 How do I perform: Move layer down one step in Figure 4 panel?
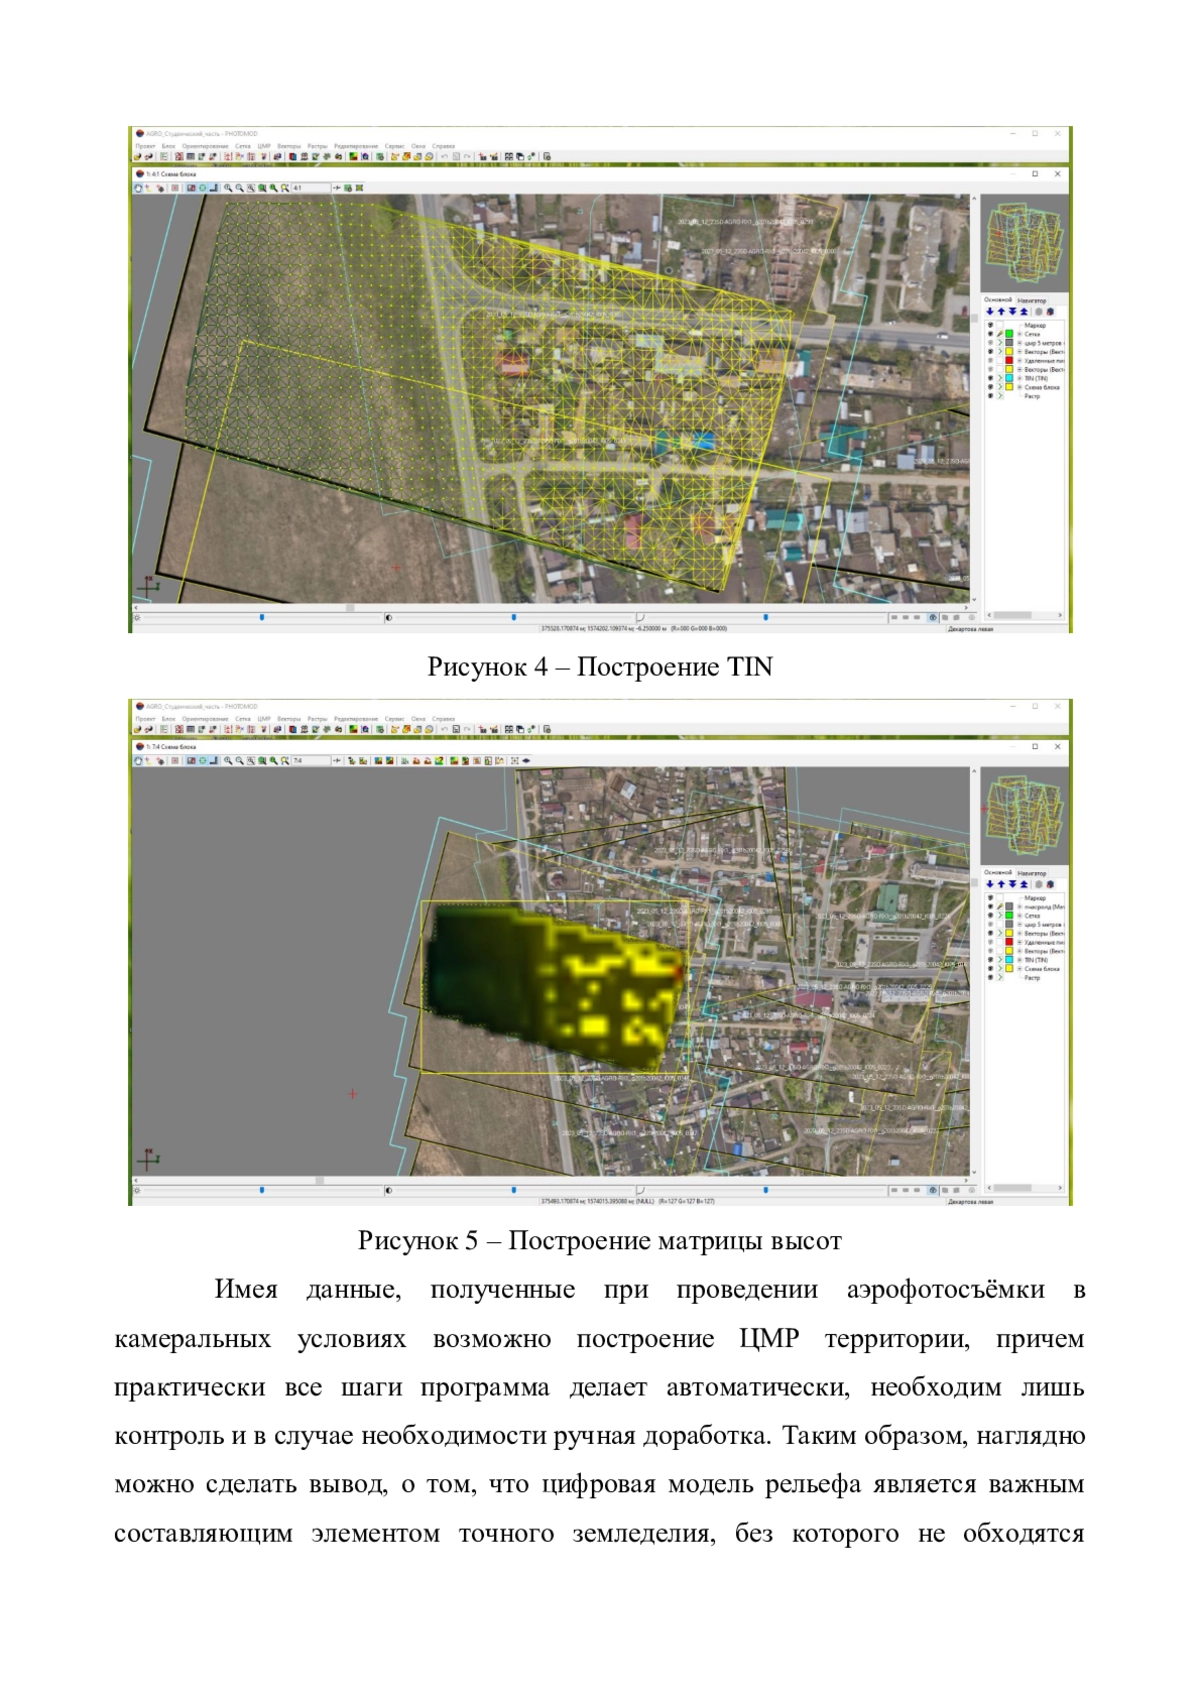990,312
